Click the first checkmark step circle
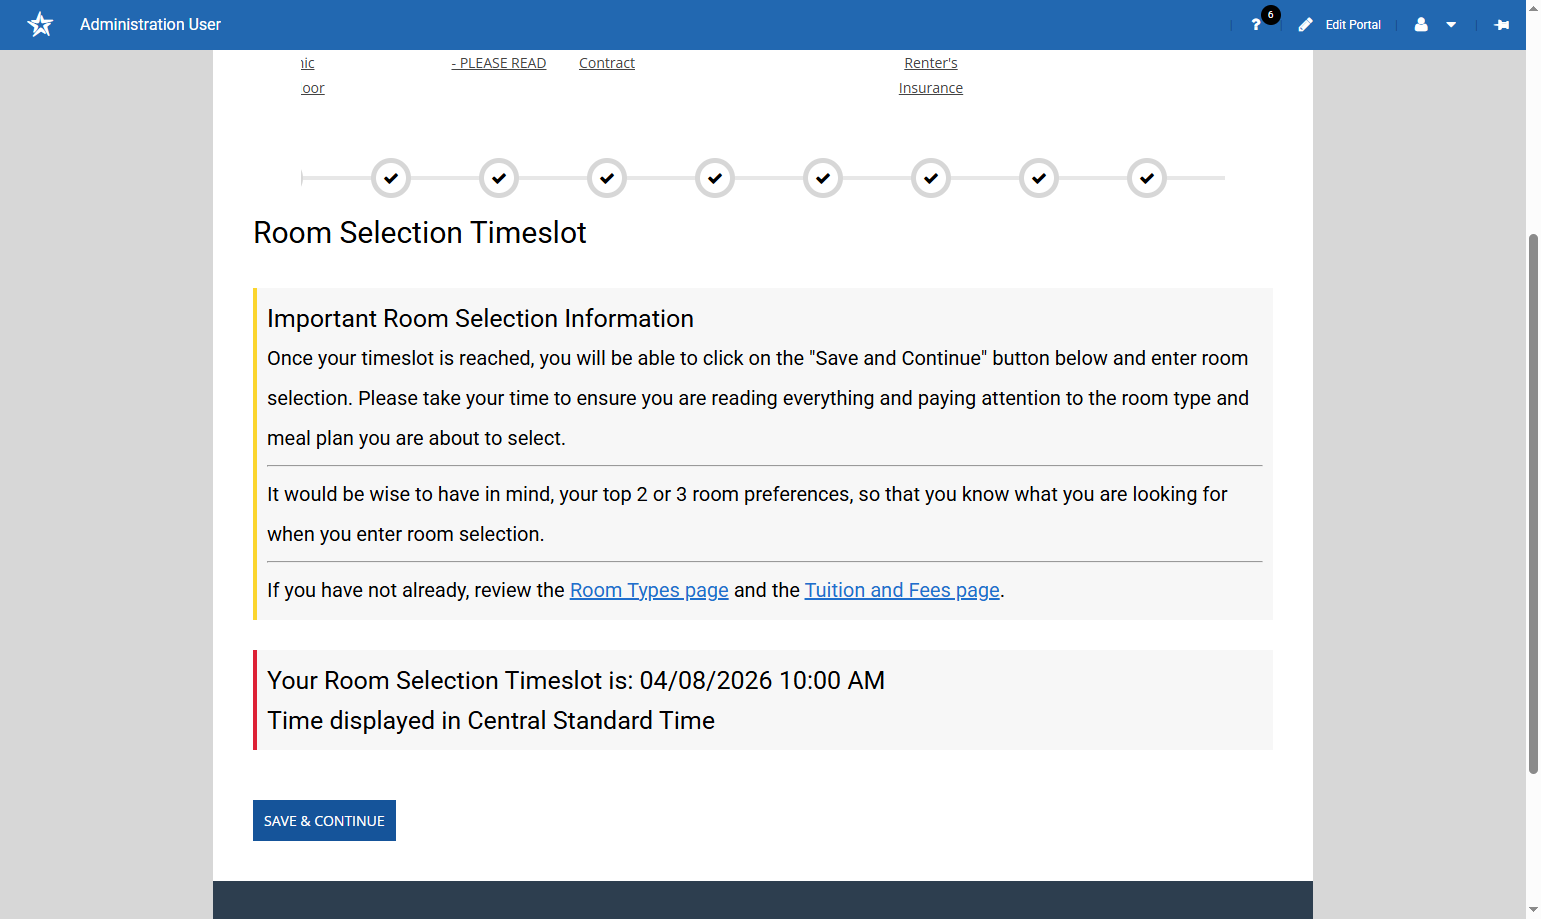This screenshot has width=1541, height=919. click(391, 178)
